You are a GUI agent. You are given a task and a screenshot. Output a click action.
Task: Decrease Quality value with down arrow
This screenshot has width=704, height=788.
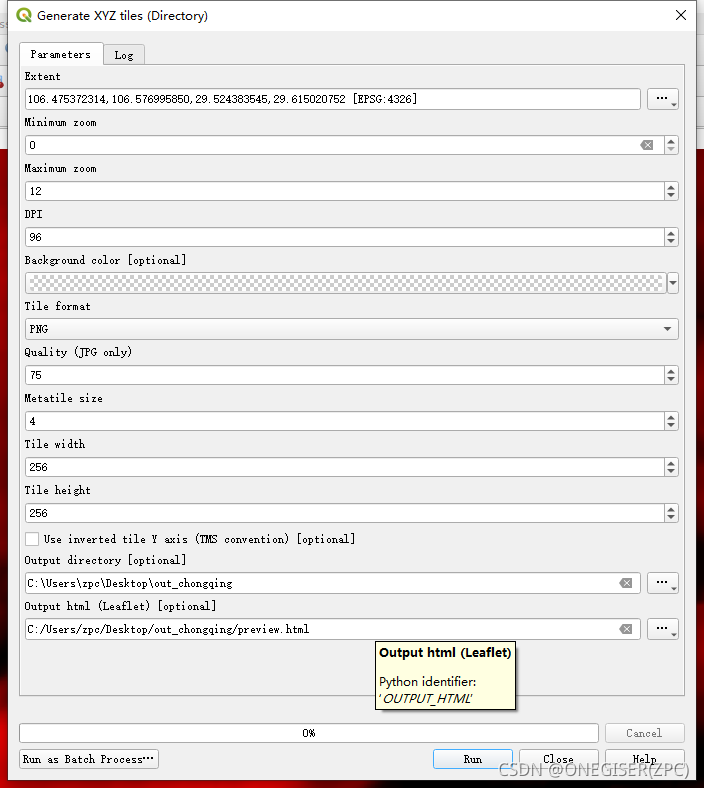click(x=671, y=379)
